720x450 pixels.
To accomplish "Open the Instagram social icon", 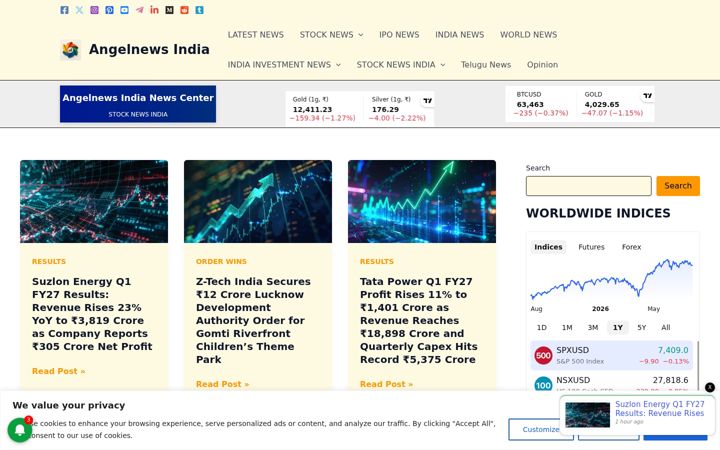I will [94, 10].
